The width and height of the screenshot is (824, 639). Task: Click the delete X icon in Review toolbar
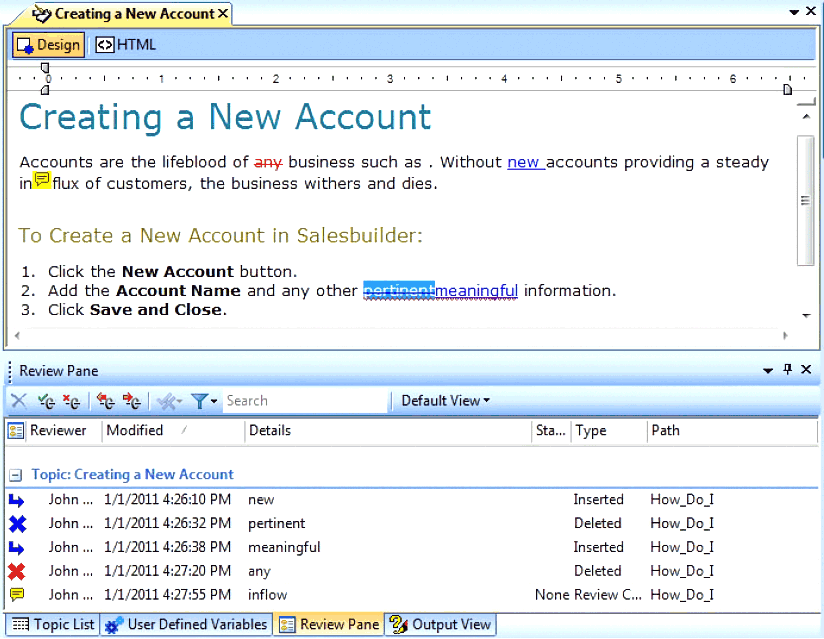click(x=18, y=401)
